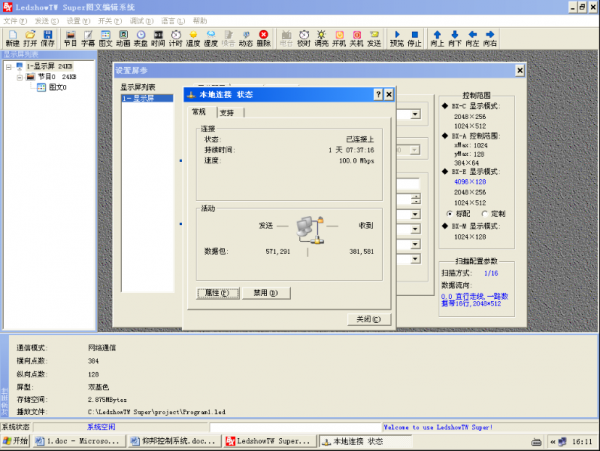Select the 标配 radio button

(x=450, y=214)
